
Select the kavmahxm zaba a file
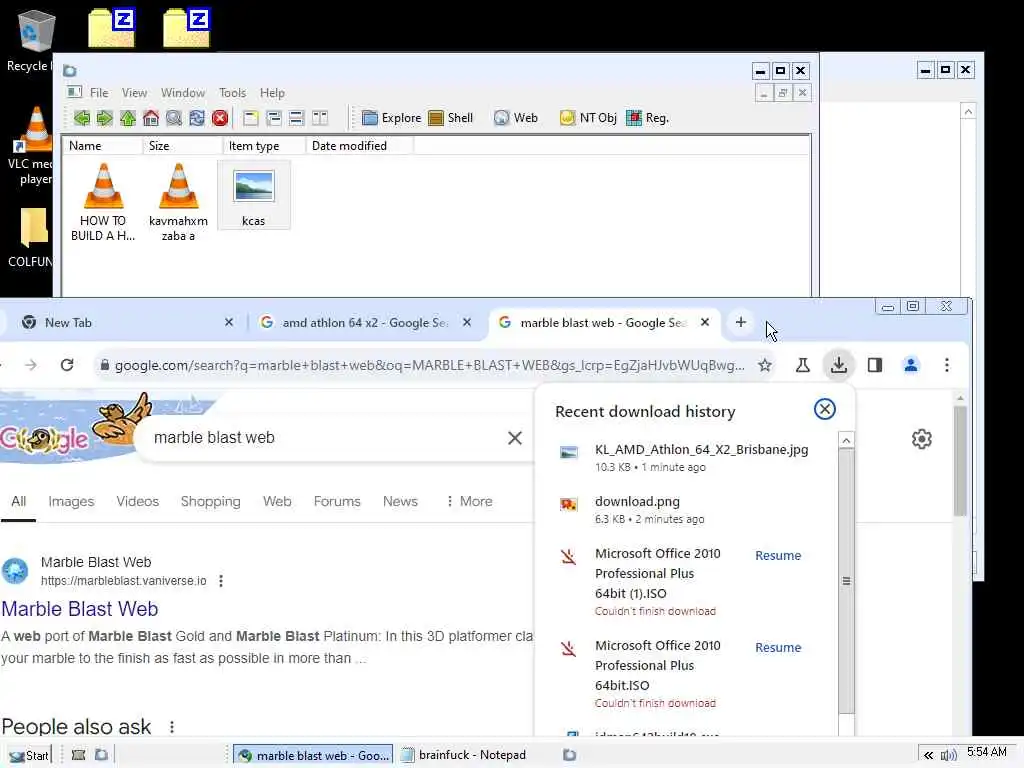178,202
